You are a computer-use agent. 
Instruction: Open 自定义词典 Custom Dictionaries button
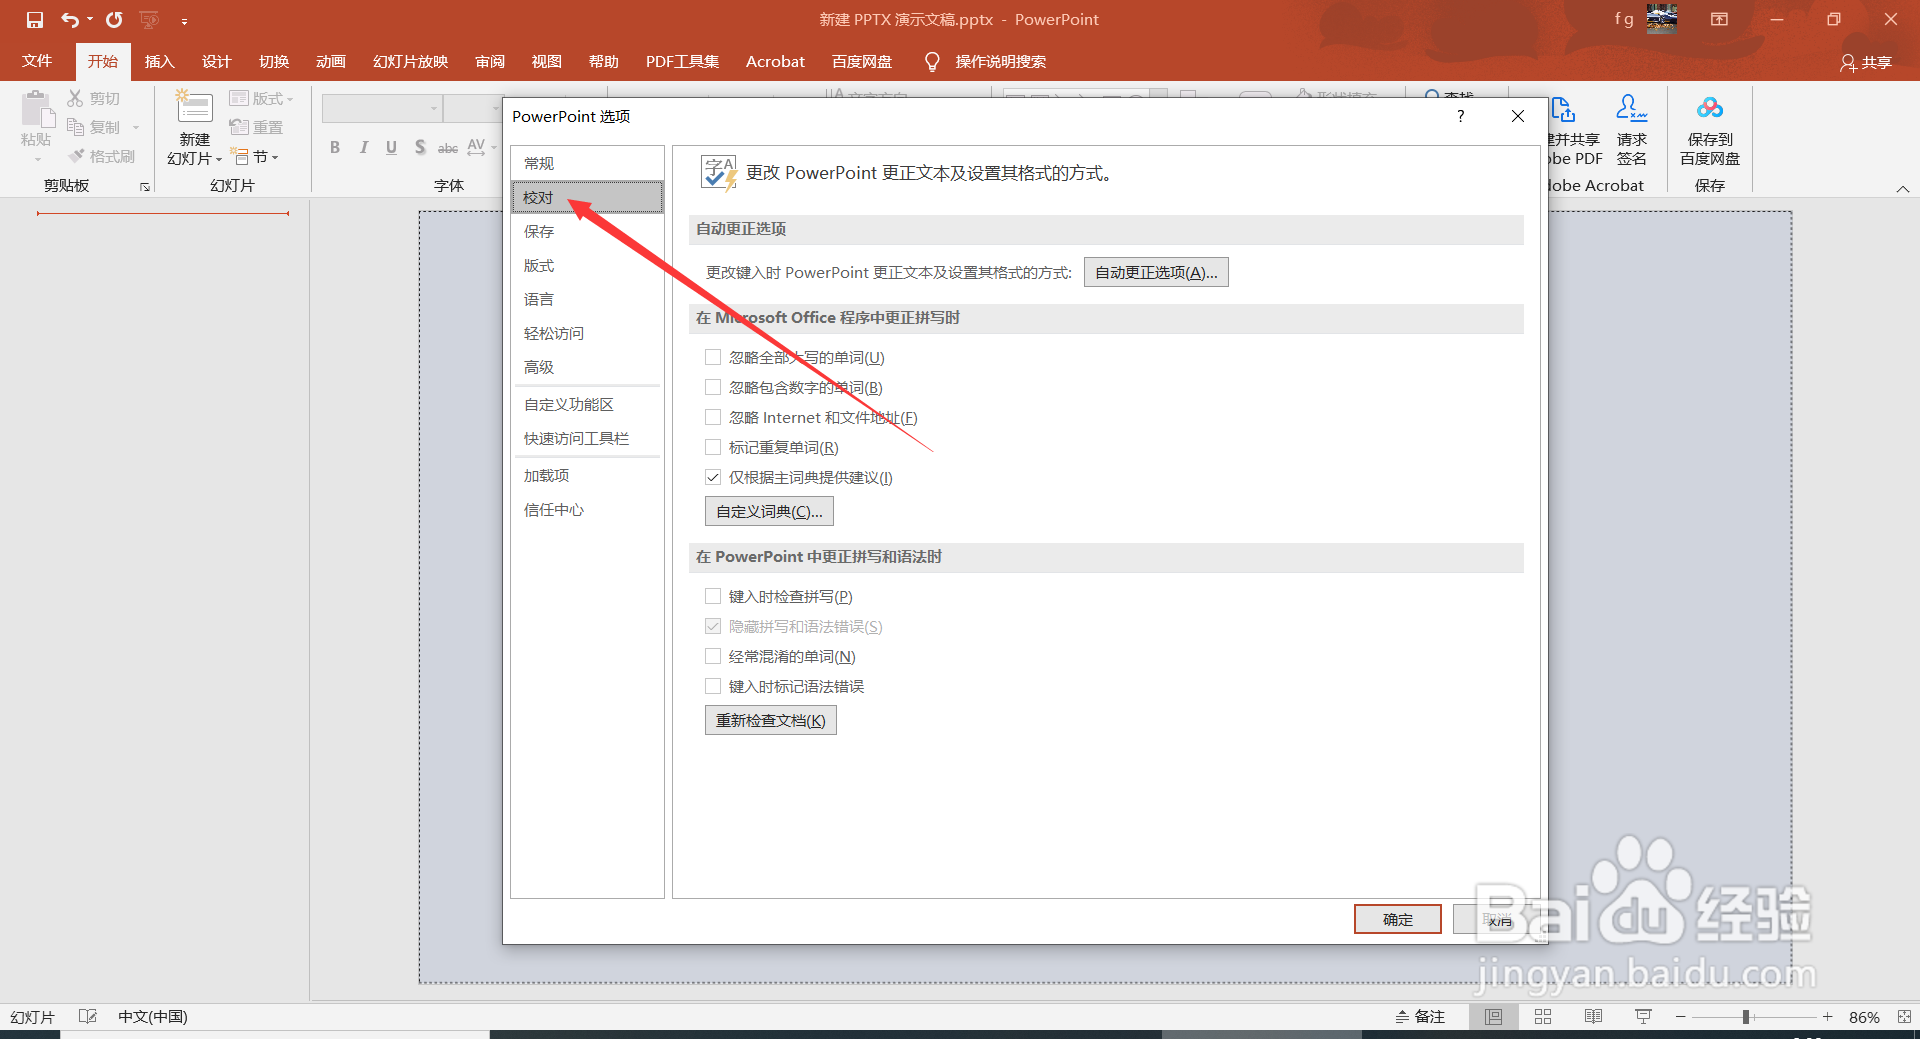[769, 511]
